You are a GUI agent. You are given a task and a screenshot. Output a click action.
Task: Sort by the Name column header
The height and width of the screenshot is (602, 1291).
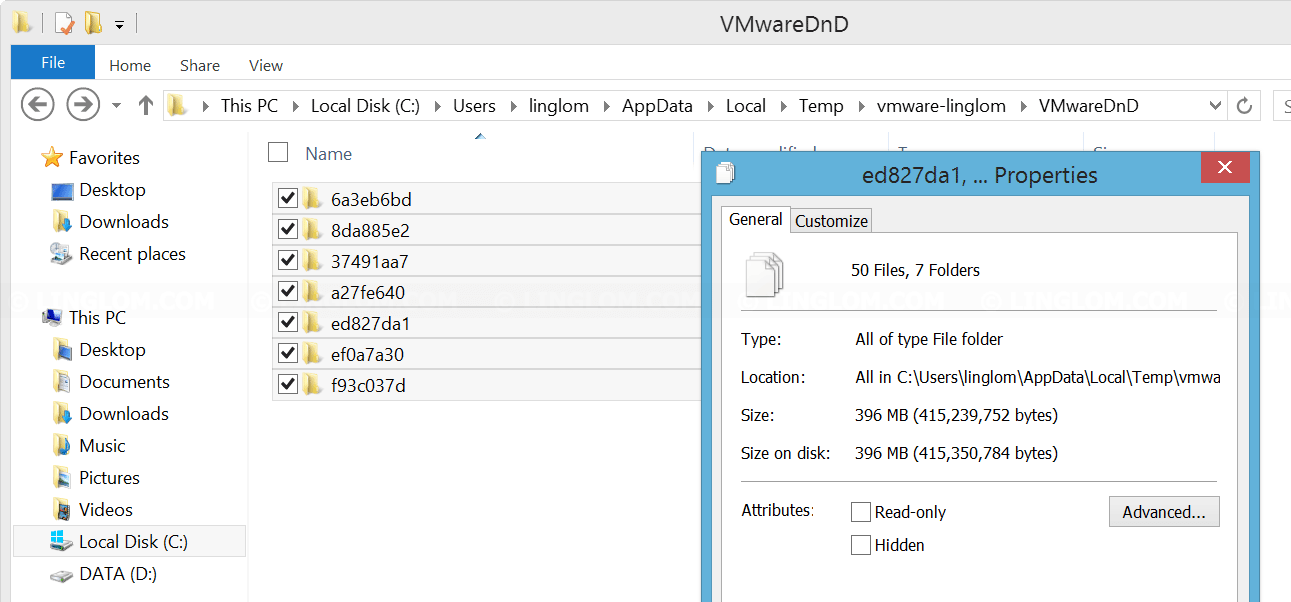pos(329,154)
